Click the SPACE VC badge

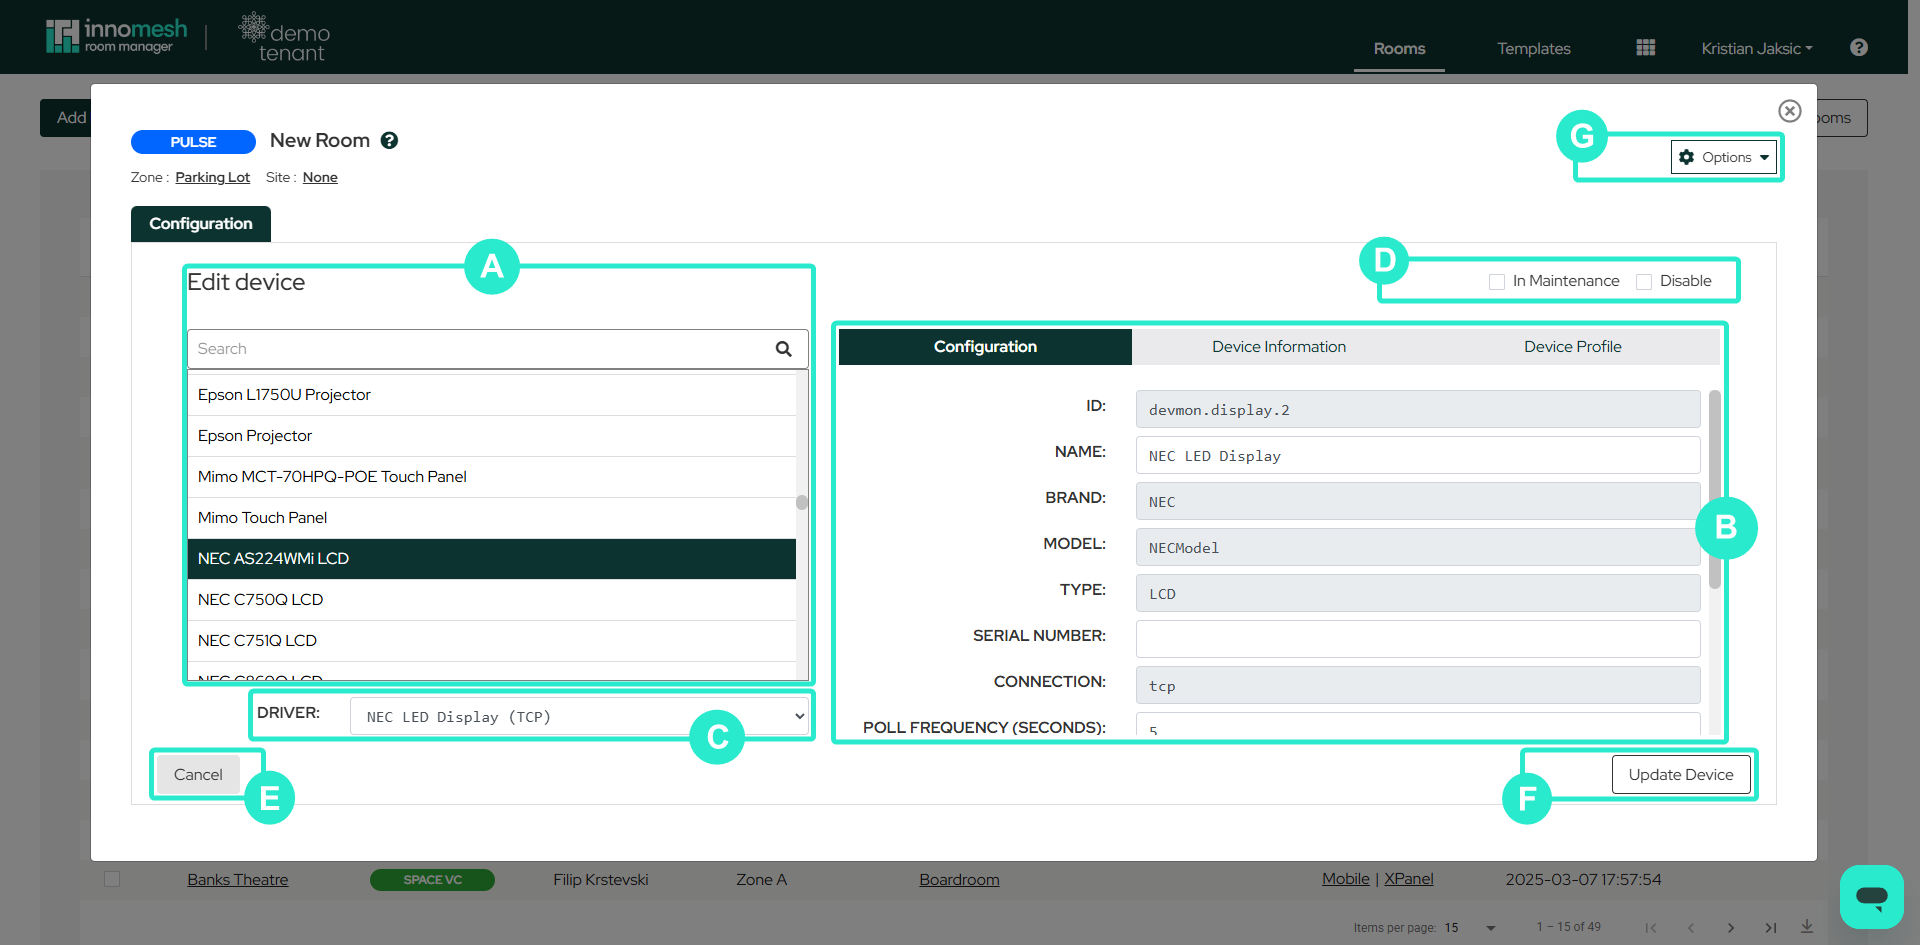click(432, 880)
